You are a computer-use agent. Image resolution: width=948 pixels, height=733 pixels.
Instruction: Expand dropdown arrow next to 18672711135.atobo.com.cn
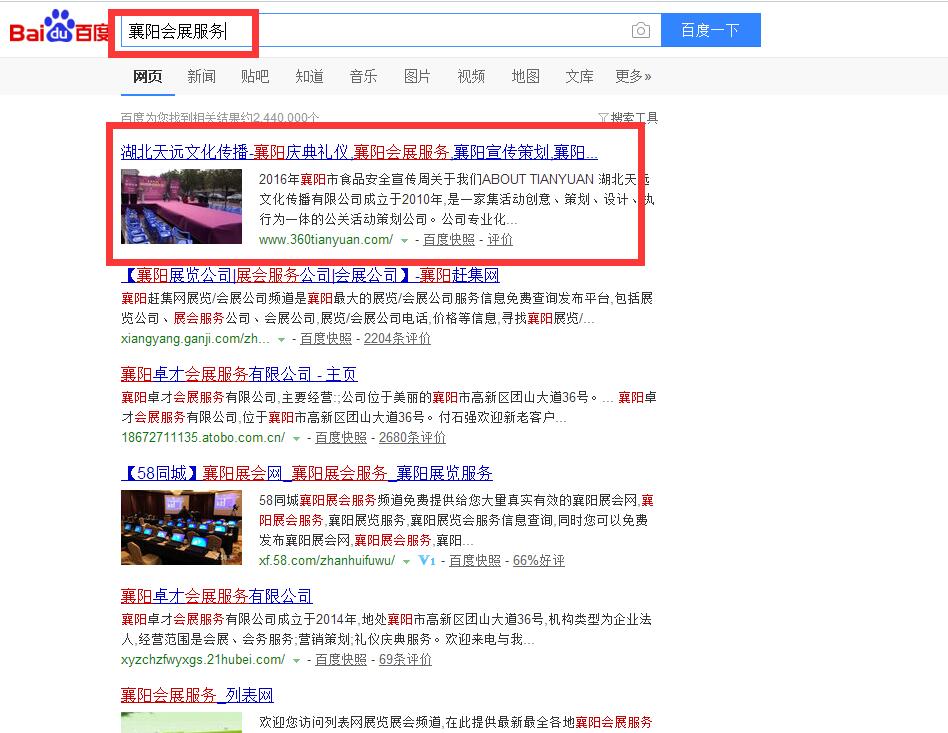tap(296, 438)
